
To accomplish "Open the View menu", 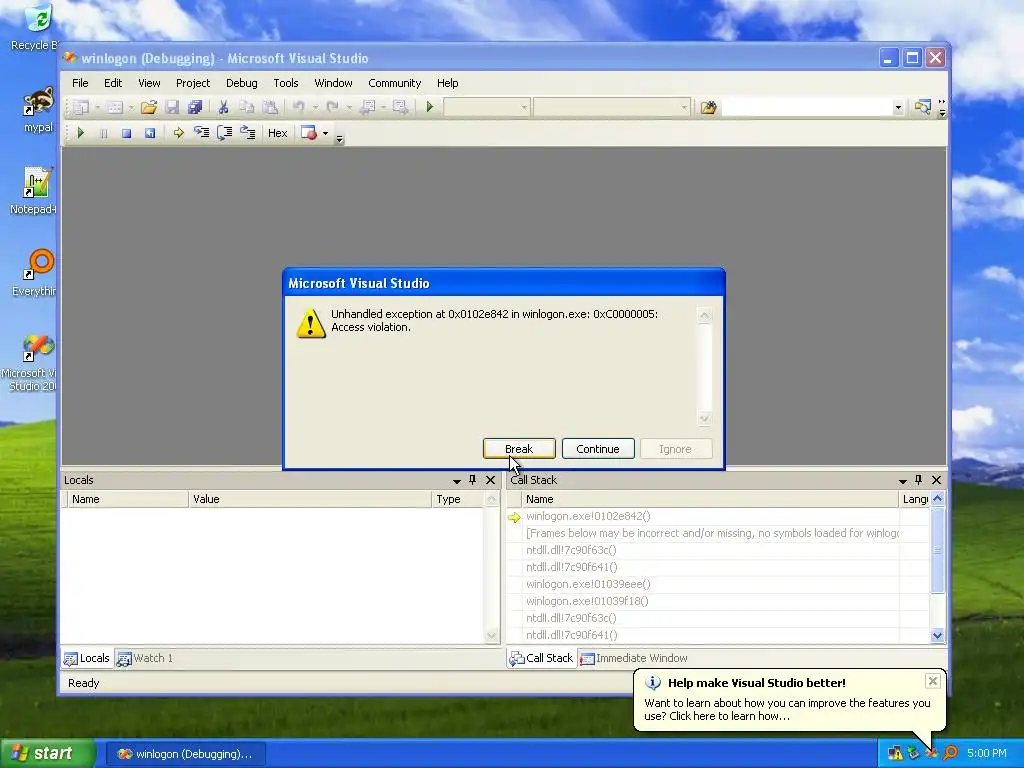I will (x=149, y=83).
